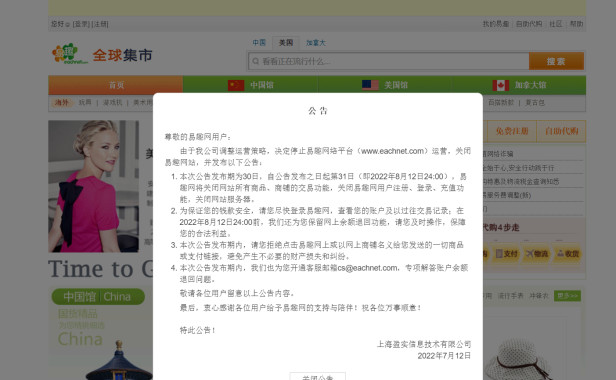Click the 游戏机 category link
The height and width of the screenshot is (380, 616).
tap(112, 103)
